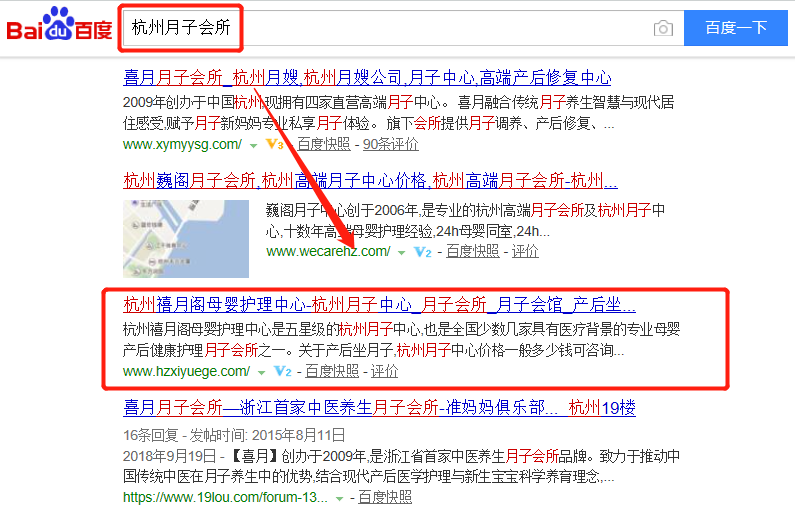This screenshot has width=795, height=512.
Task: Open result 喜月月子会所—浙江首家中医养生月子会所
Action: pyautogui.click(x=379, y=408)
